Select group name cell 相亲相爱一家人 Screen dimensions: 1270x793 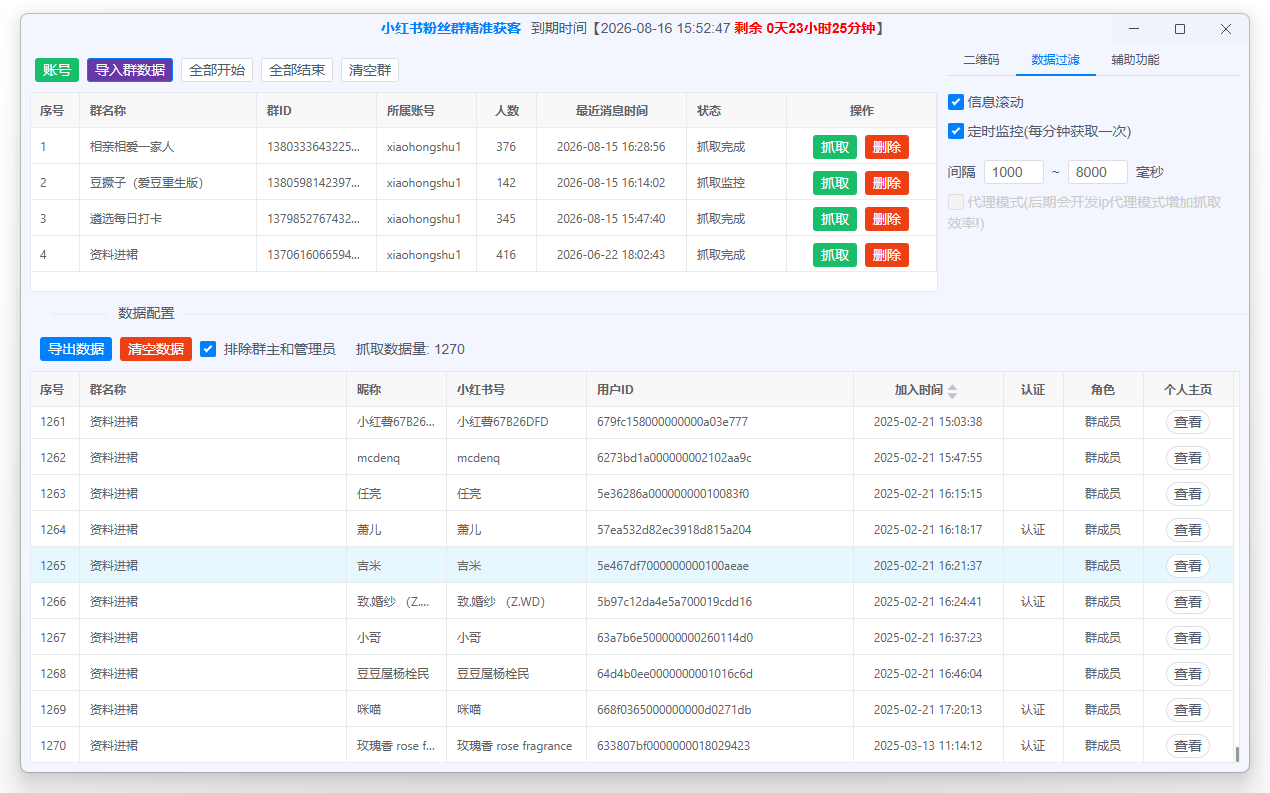click(x=168, y=147)
